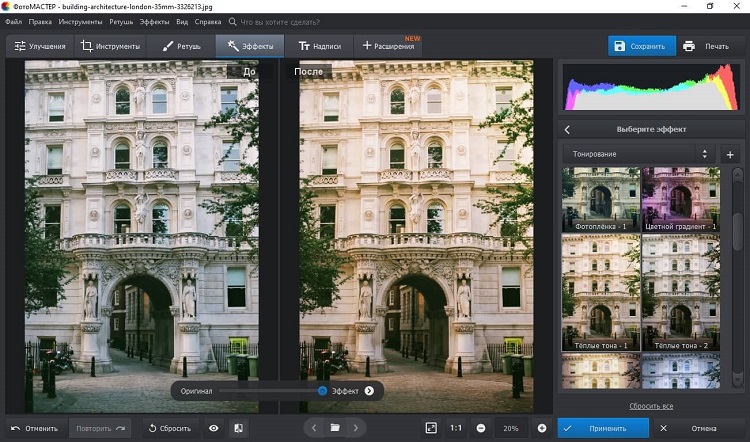Open the Эффекты menu in menu bar

tap(154, 21)
